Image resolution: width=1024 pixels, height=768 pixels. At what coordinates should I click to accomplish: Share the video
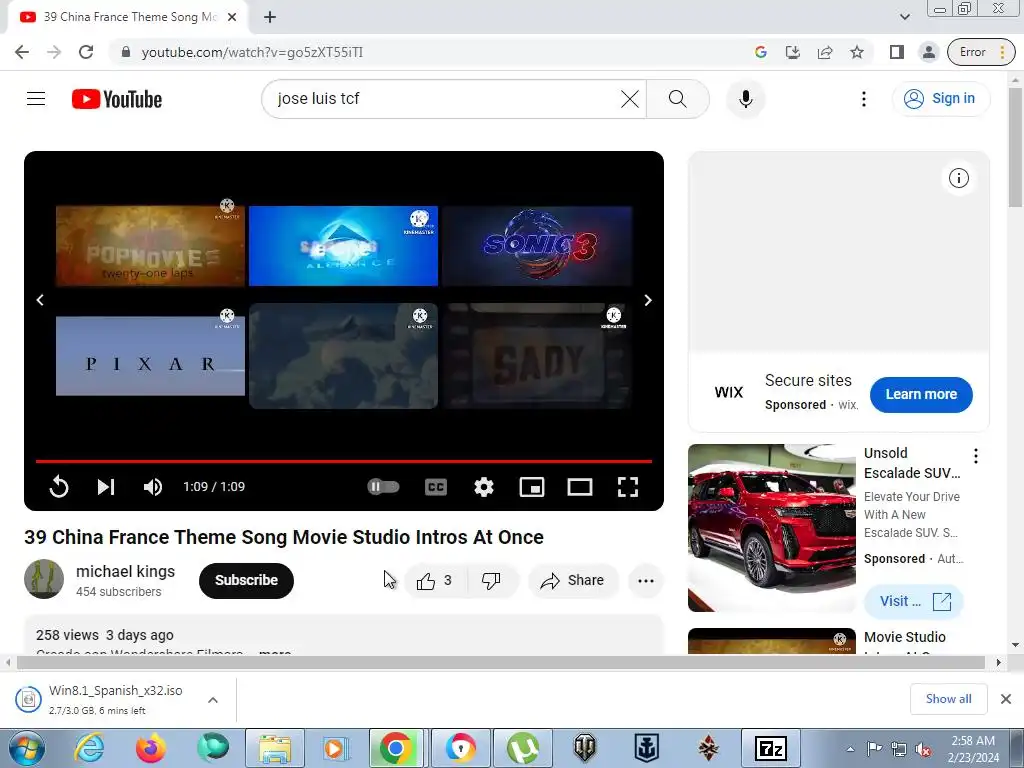(573, 580)
